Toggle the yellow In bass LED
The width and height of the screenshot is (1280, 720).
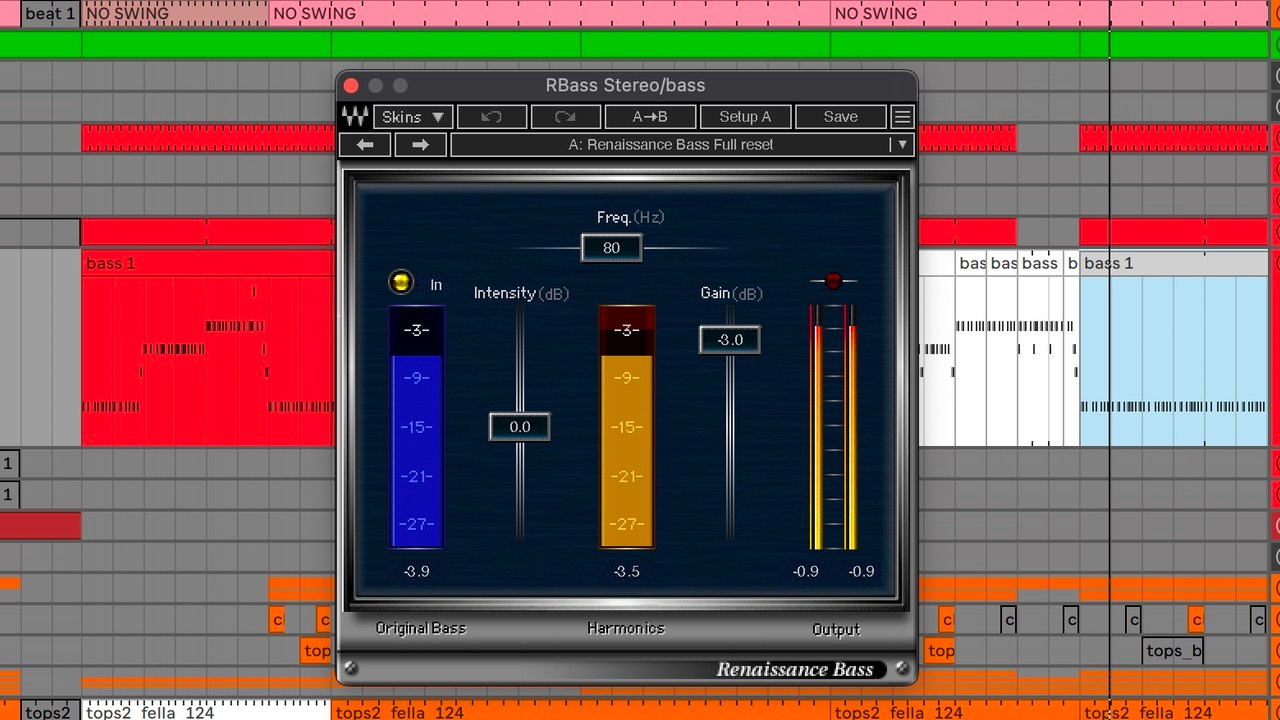click(x=401, y=283)
